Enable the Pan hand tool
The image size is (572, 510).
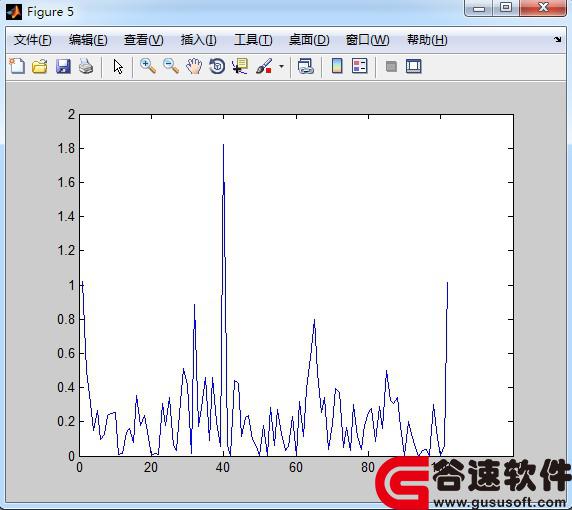(194, 66)
